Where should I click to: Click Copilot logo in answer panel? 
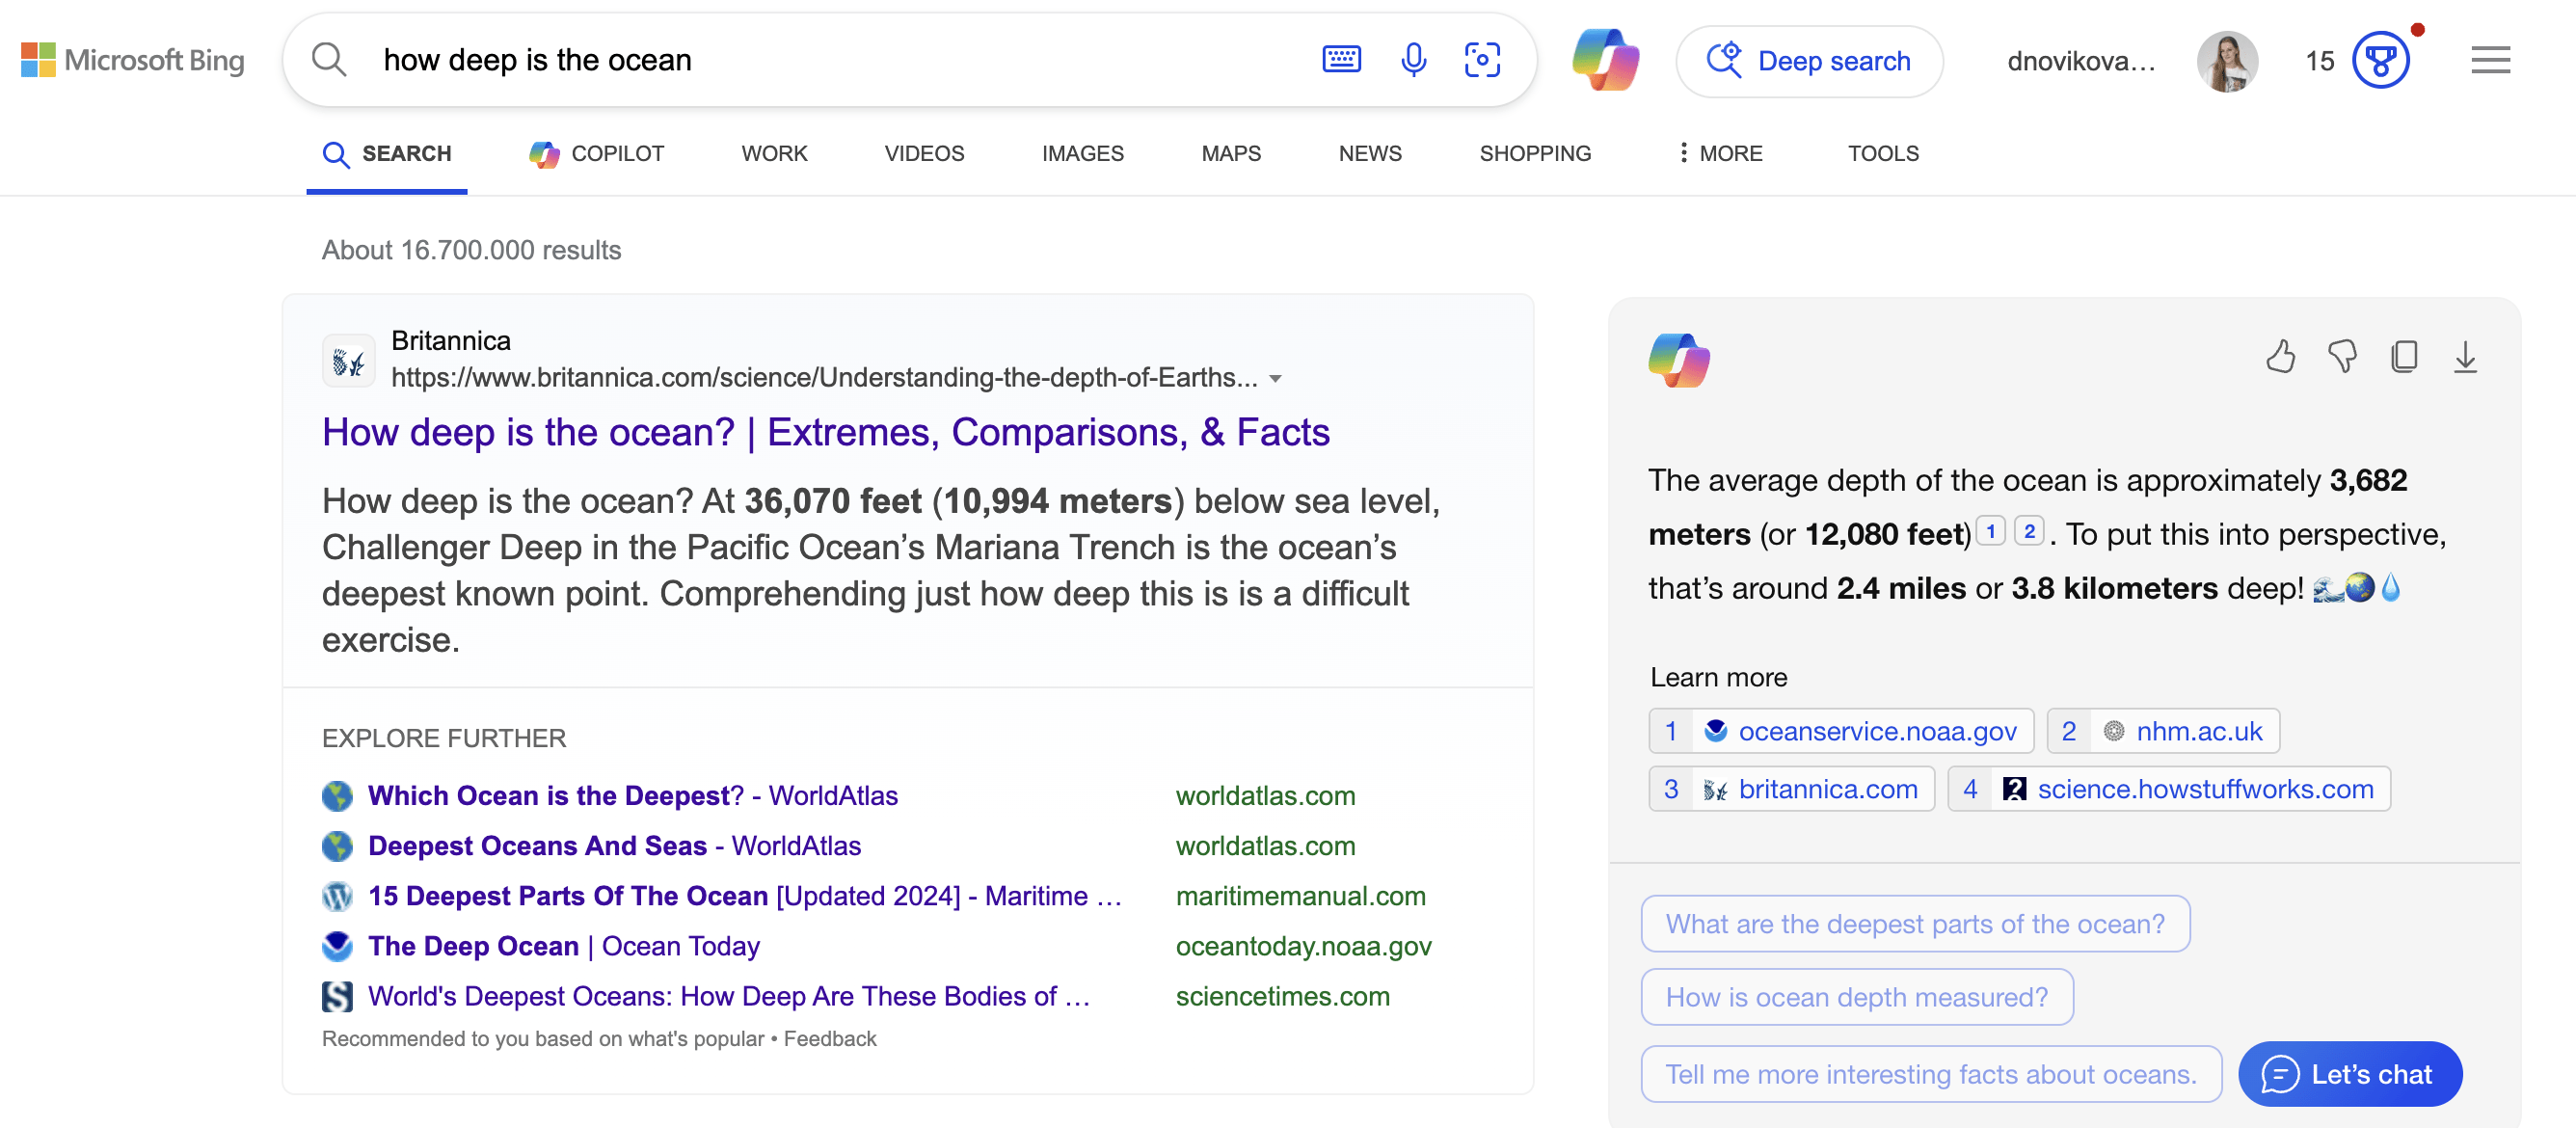(x=1678, y=360)
